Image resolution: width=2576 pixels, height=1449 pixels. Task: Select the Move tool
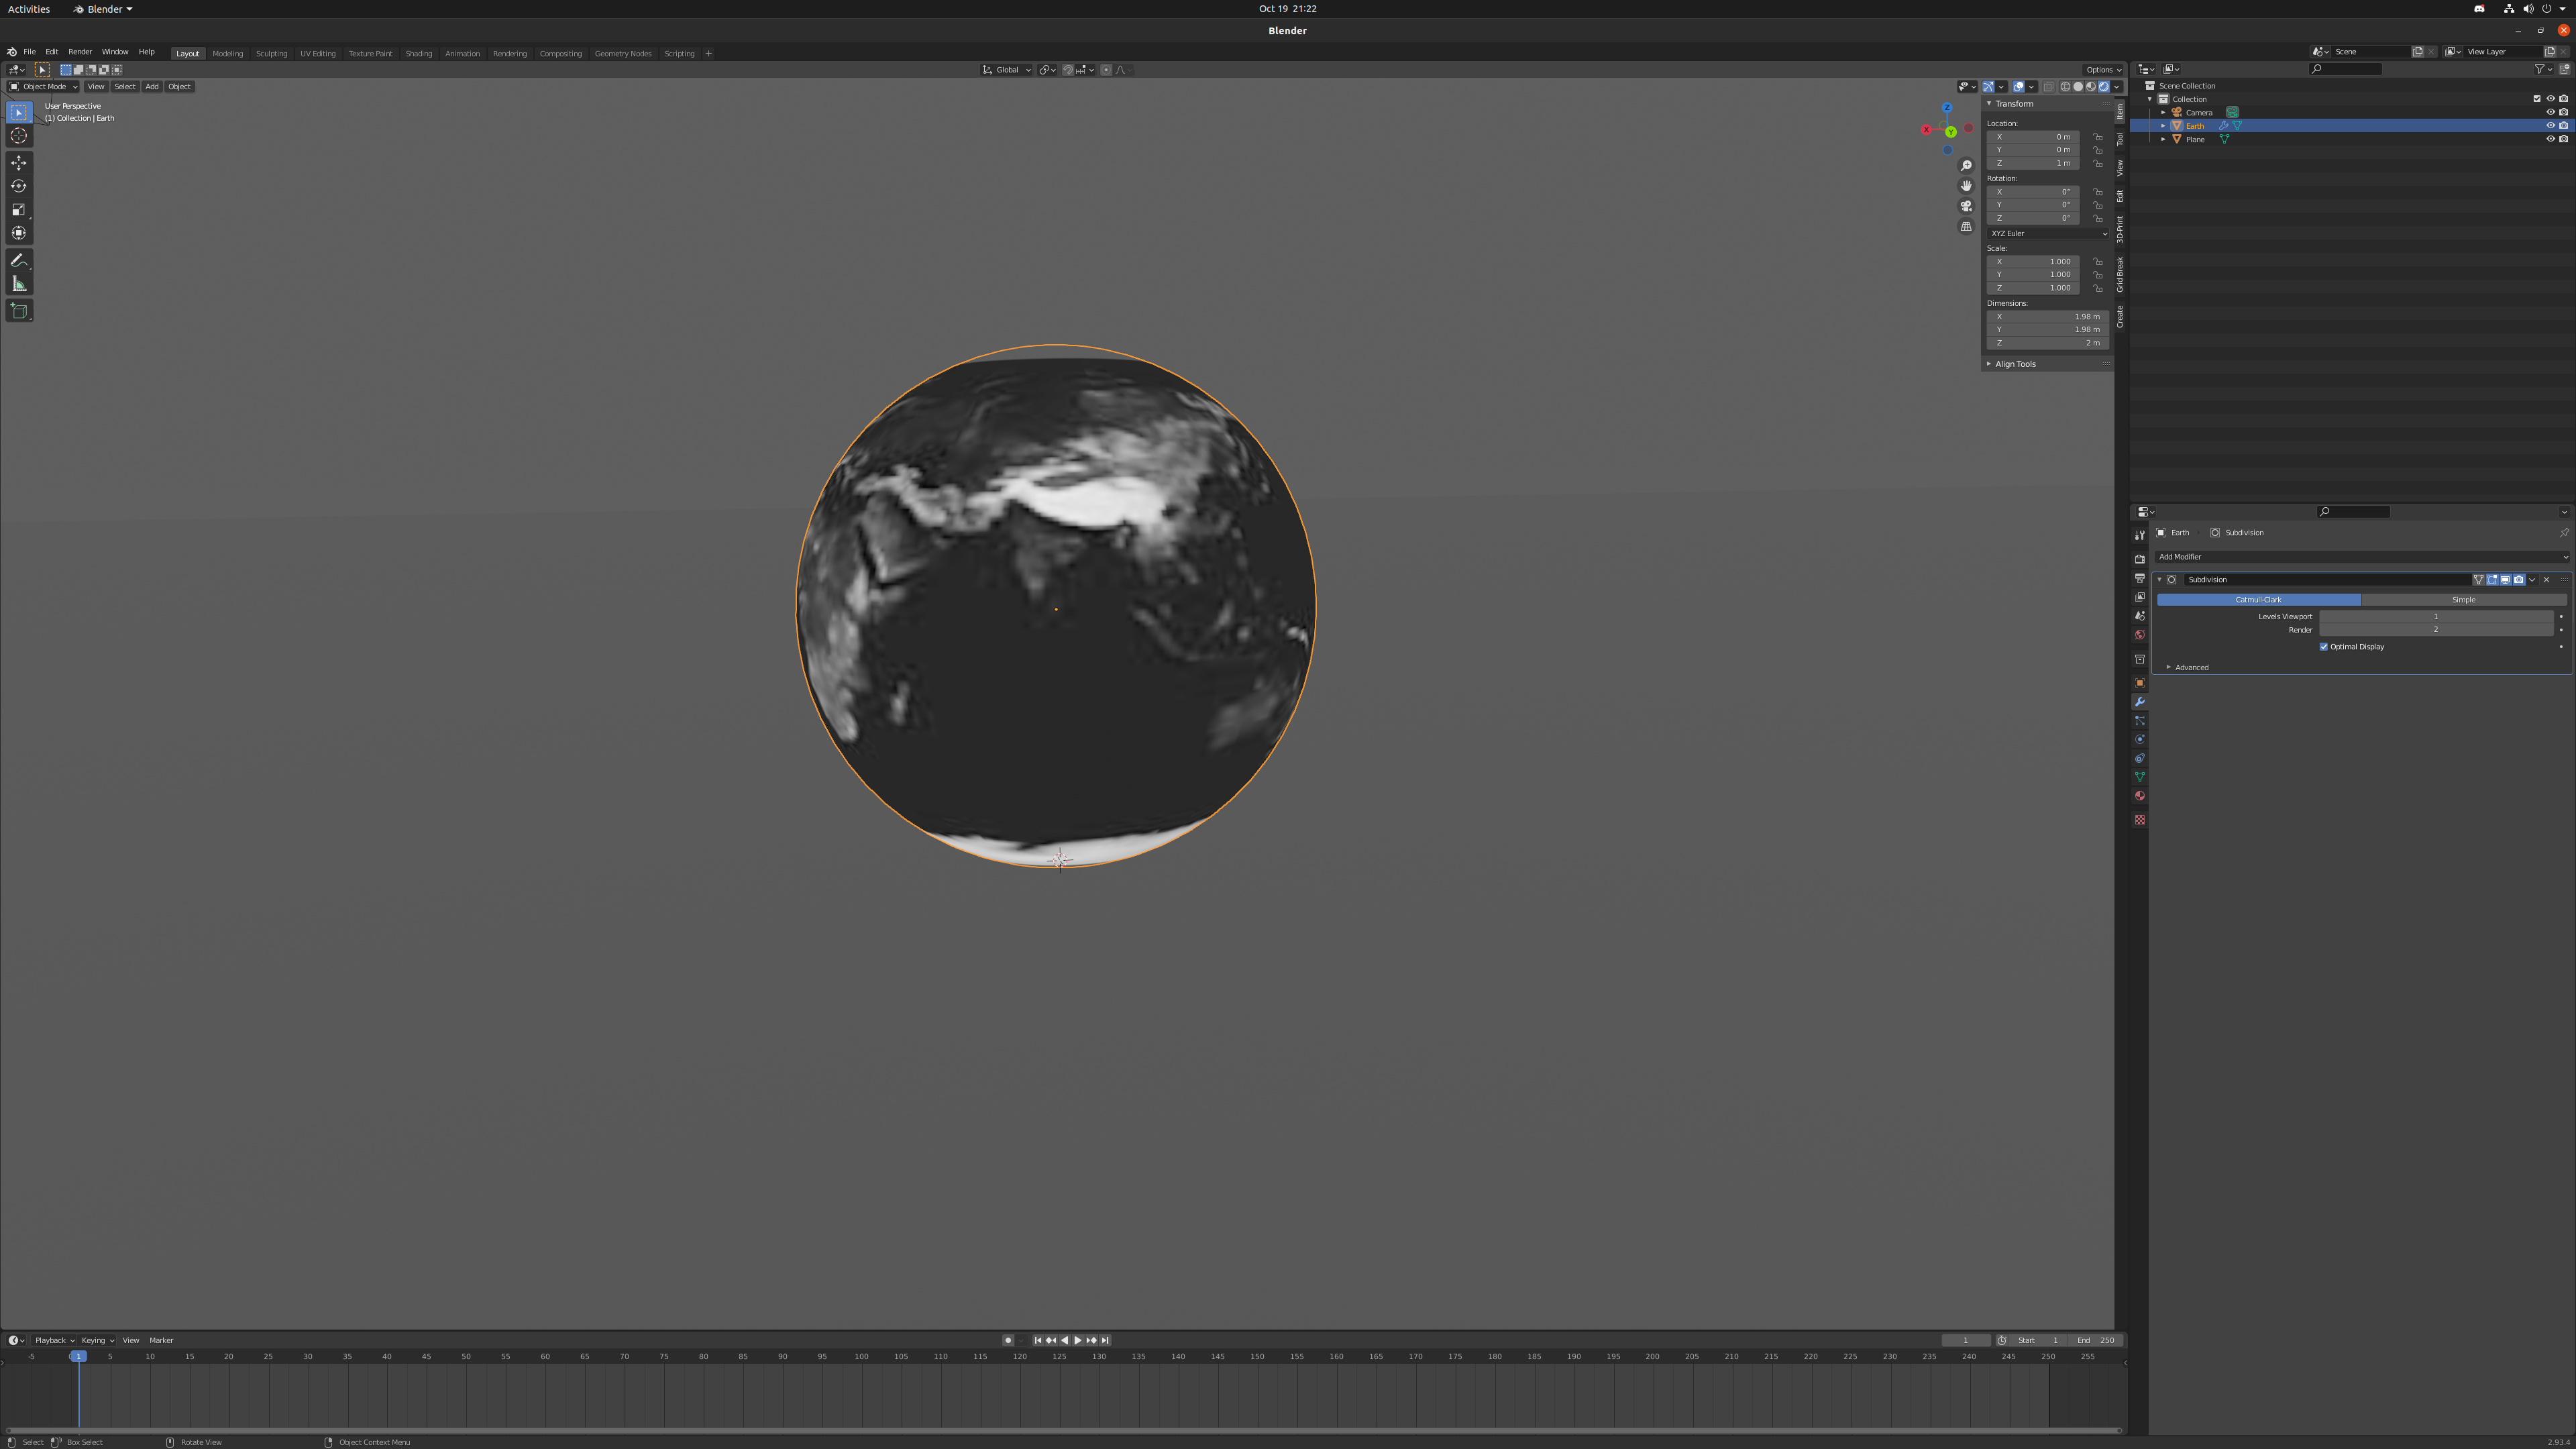tap(19, 162)
